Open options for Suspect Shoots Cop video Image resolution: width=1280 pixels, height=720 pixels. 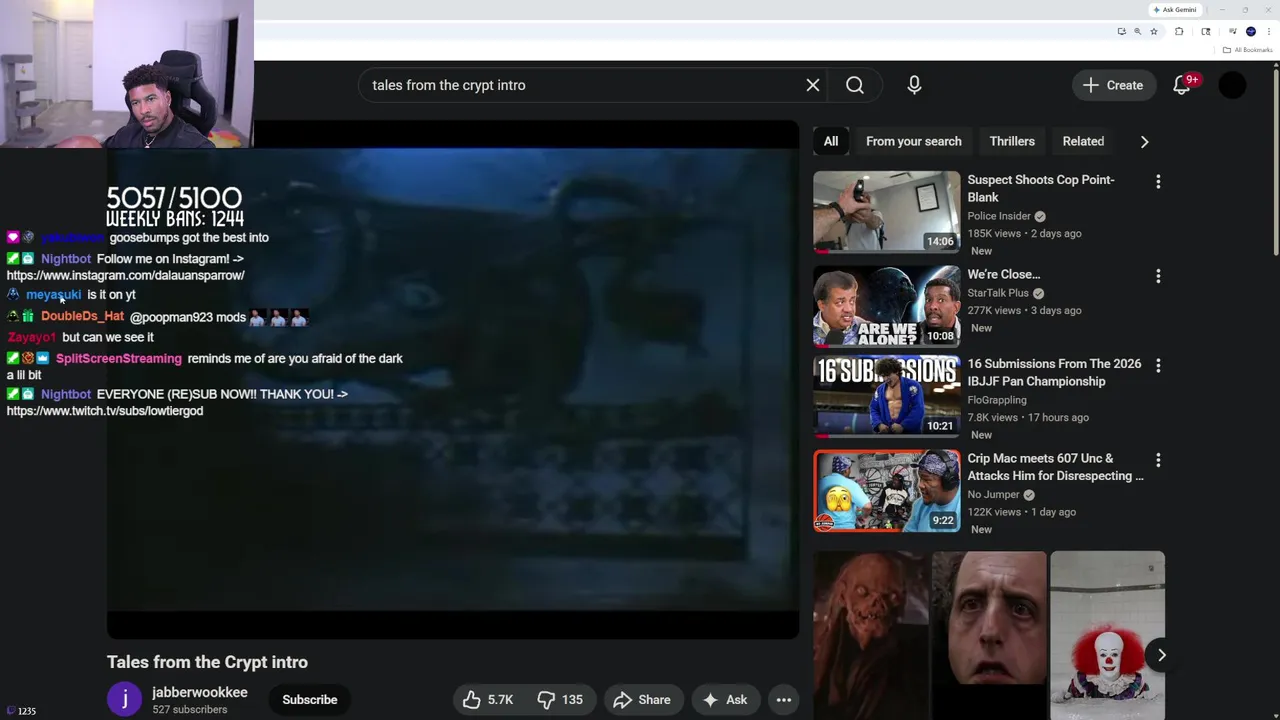(x=1158, y=182)
